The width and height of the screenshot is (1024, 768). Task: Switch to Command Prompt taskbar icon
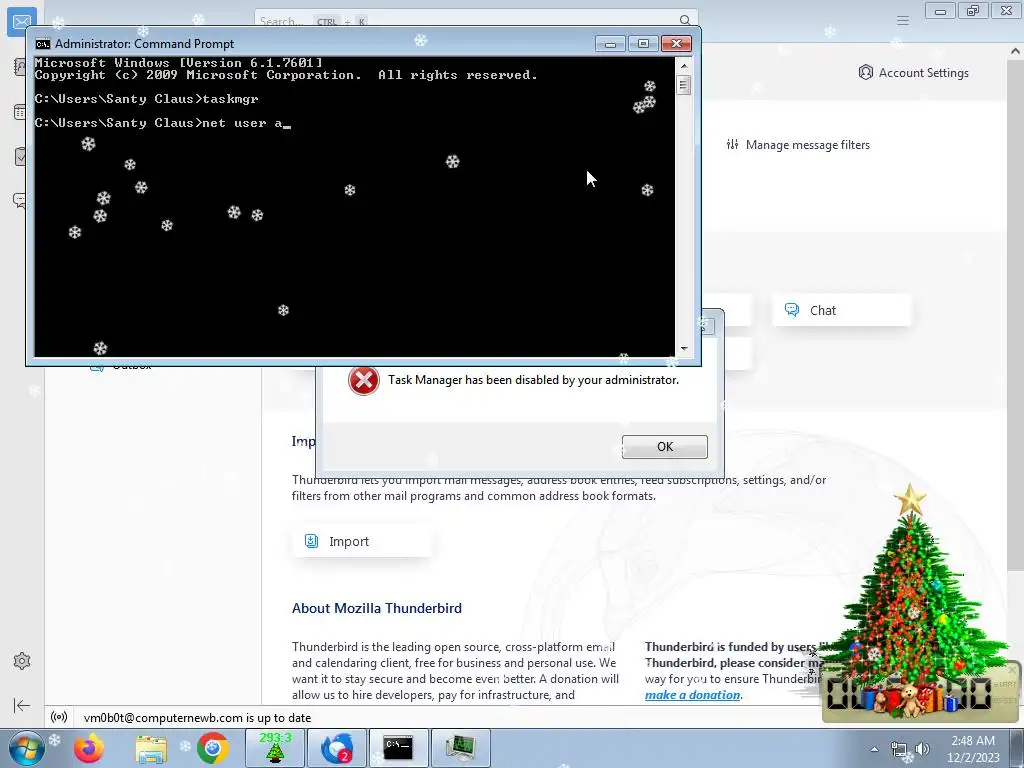(398, 748)
